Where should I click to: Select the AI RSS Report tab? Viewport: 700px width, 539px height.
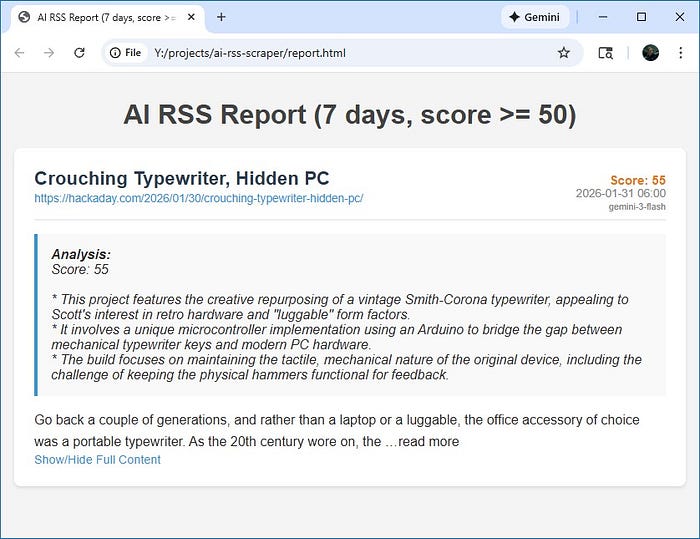coord(100,17)
